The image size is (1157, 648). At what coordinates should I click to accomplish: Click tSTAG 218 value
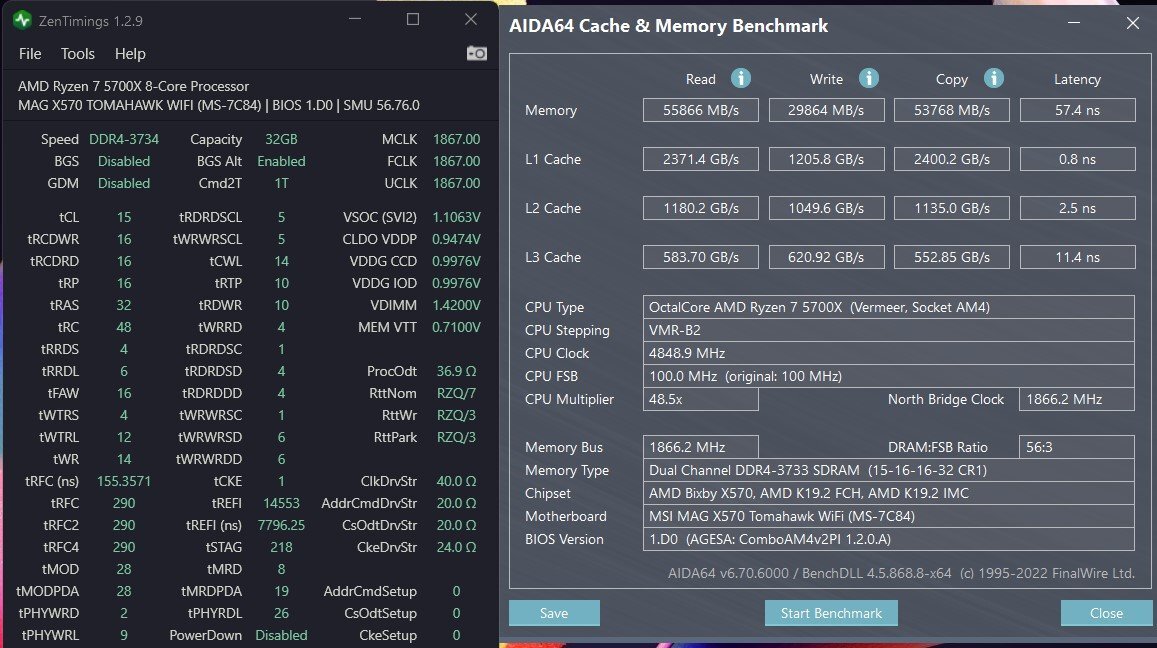[281, 548]
